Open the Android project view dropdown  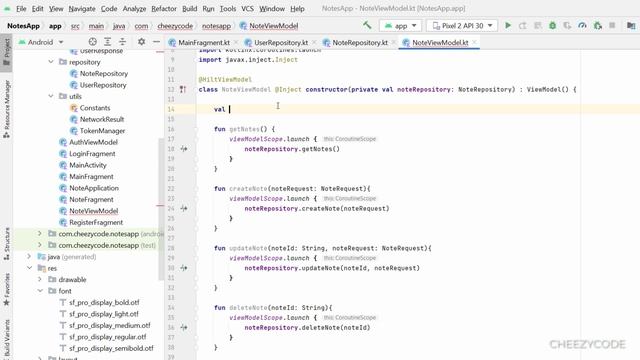point(41,42)
